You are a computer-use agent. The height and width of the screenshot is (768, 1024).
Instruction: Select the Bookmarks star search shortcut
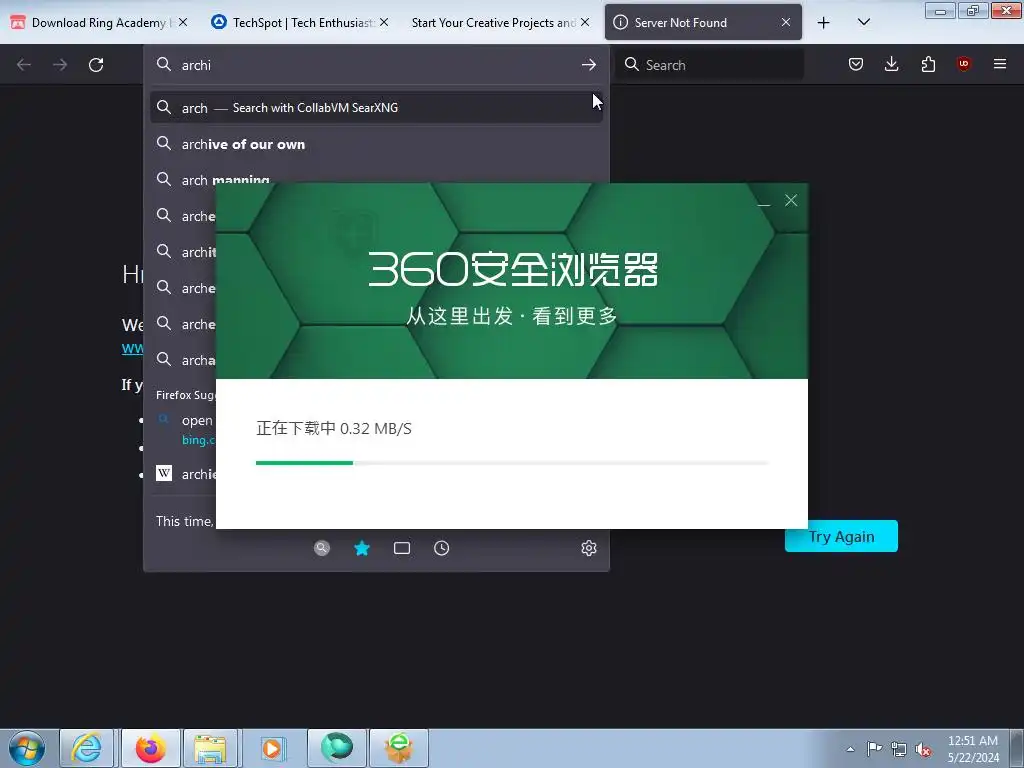(362, 548)
